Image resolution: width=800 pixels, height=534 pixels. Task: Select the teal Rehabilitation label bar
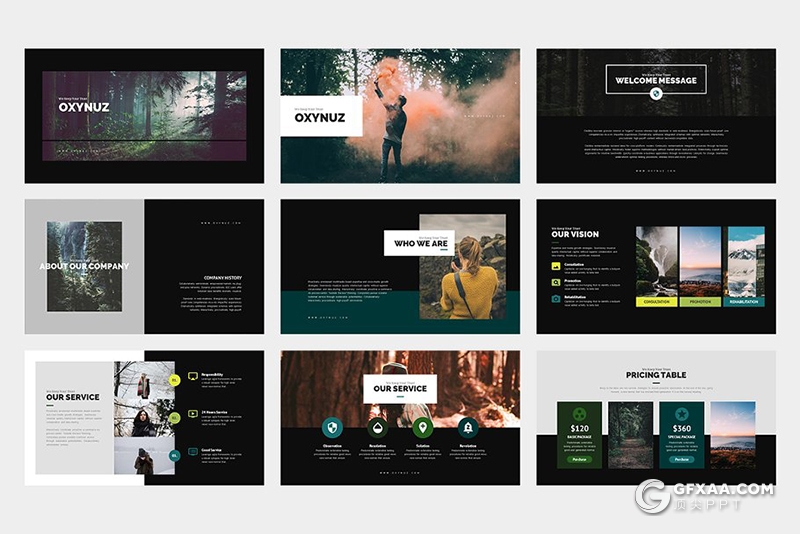pyautogui.click(x=743, y=301)
